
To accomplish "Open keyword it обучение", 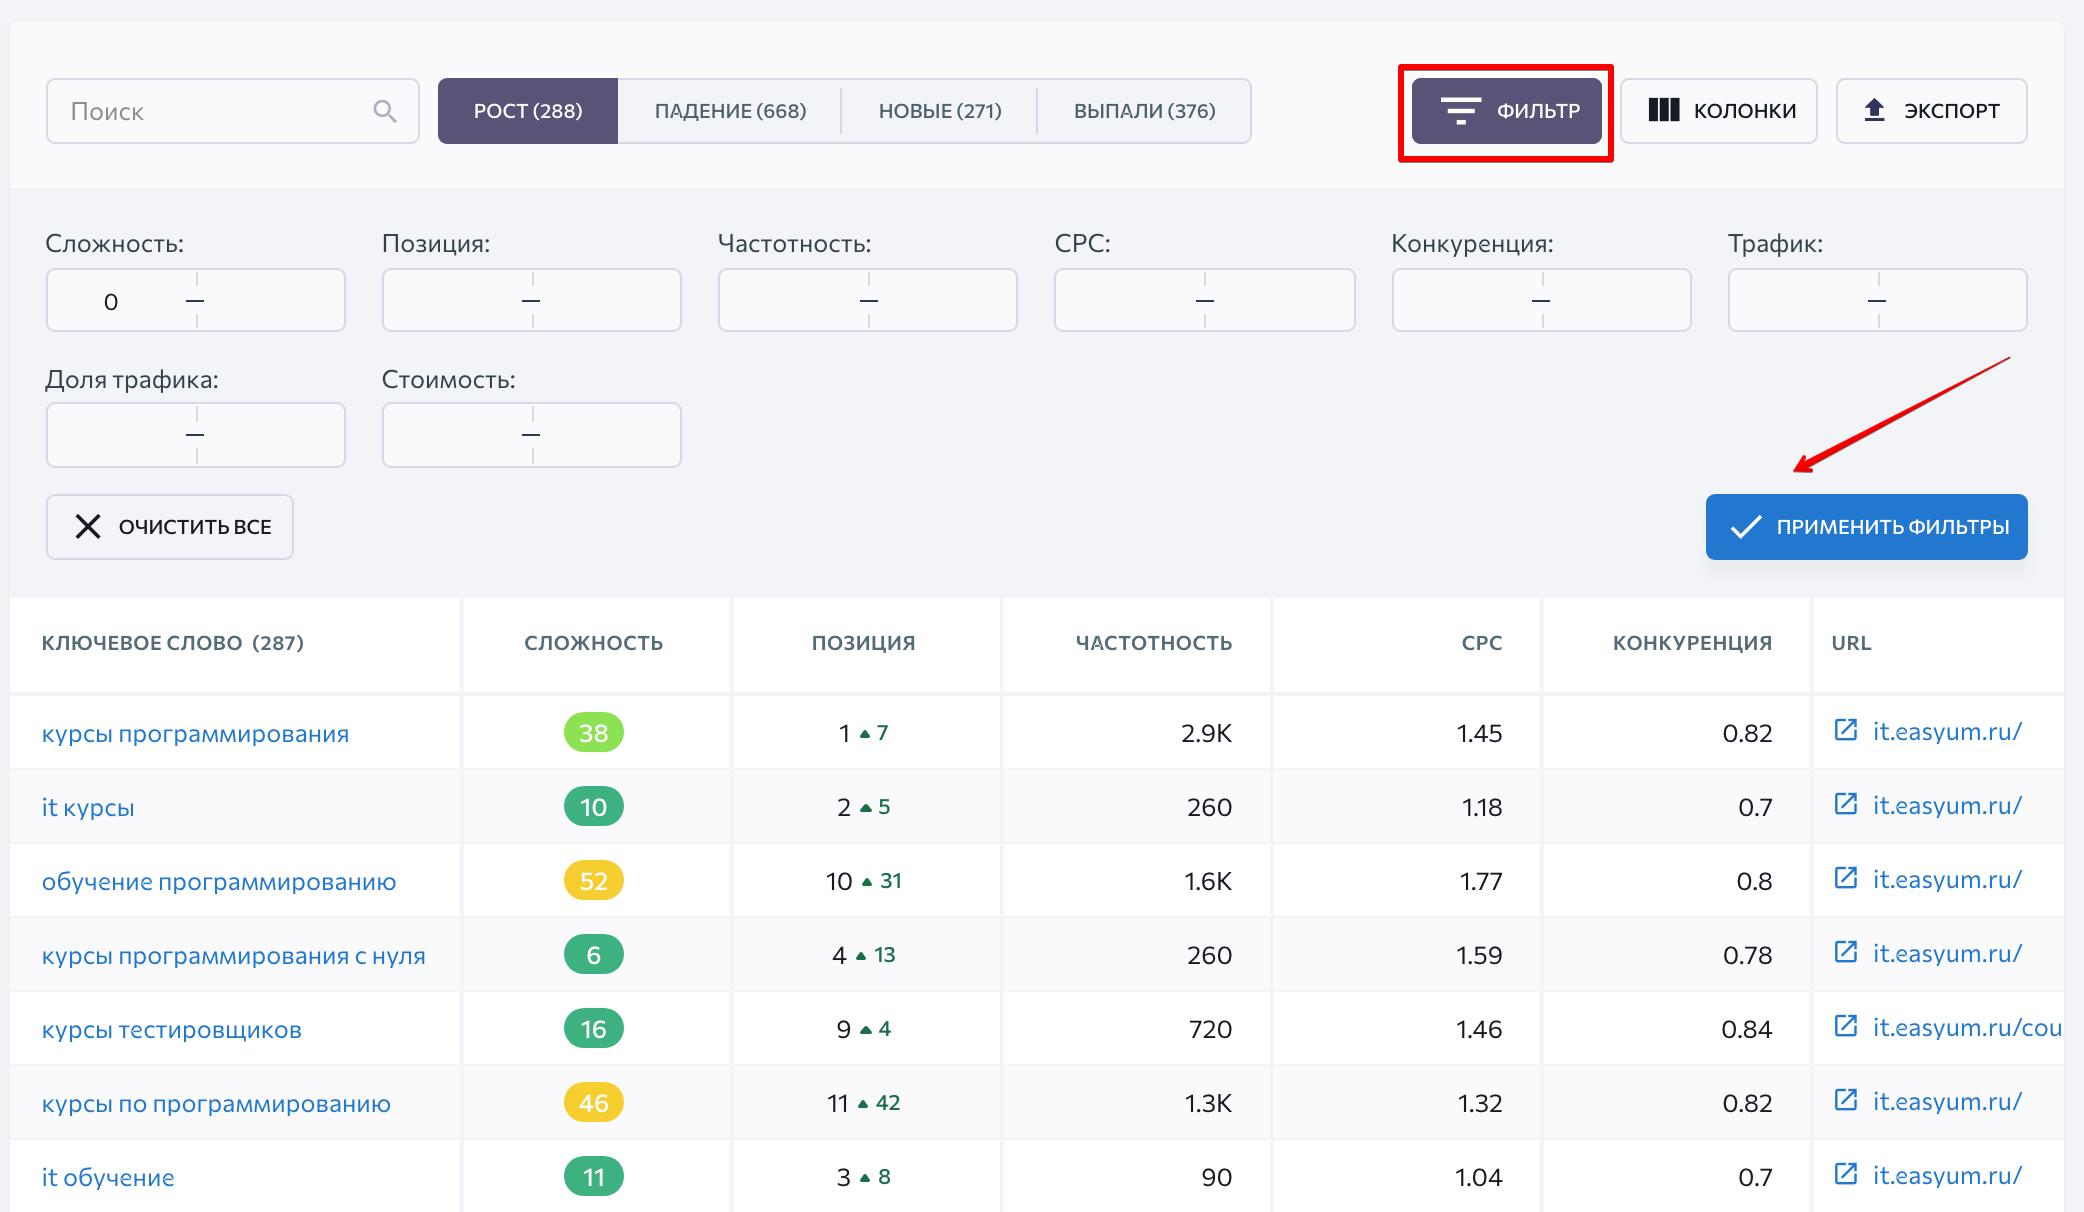I will pos(108,1178).
